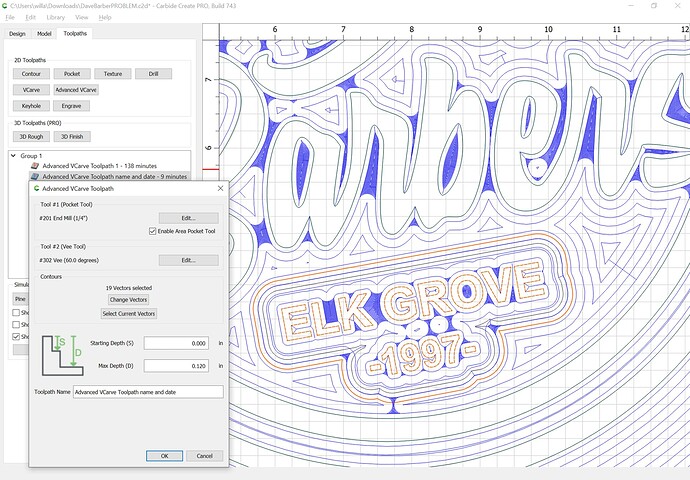Click the icon beside the name and date toolpath

[x=34, y=177]
